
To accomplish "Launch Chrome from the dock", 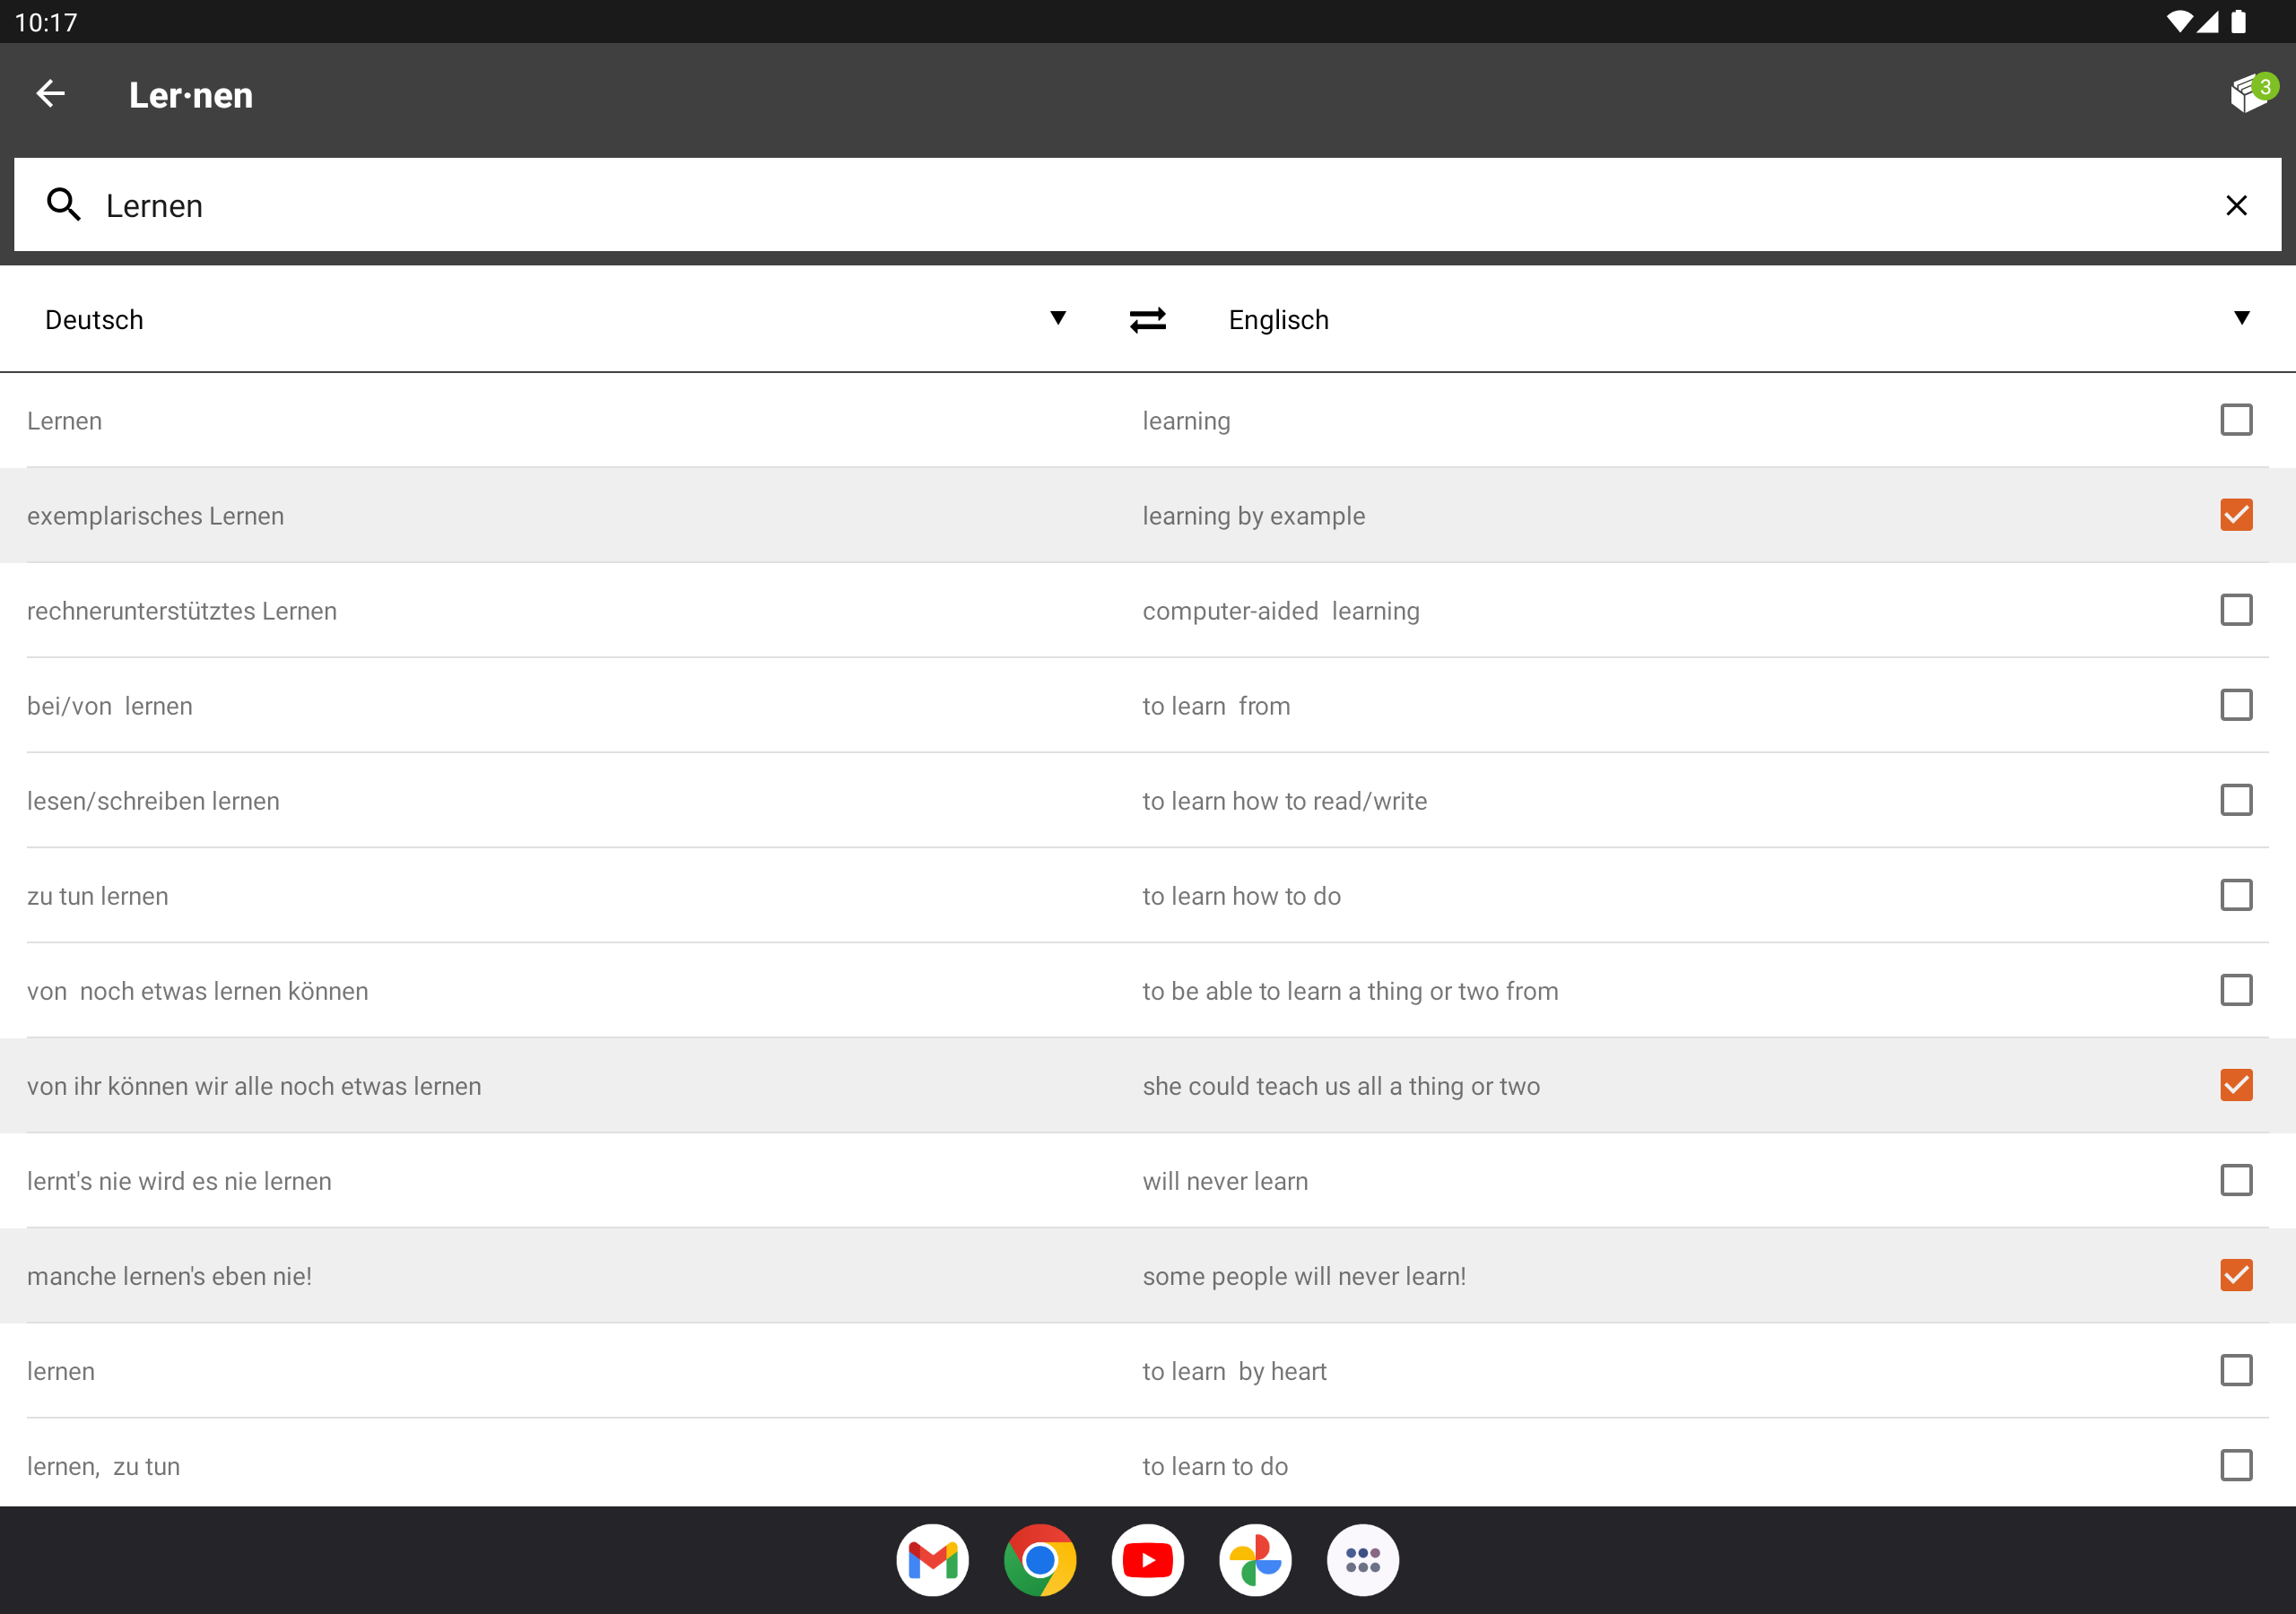I will tap(1040, 1559).
